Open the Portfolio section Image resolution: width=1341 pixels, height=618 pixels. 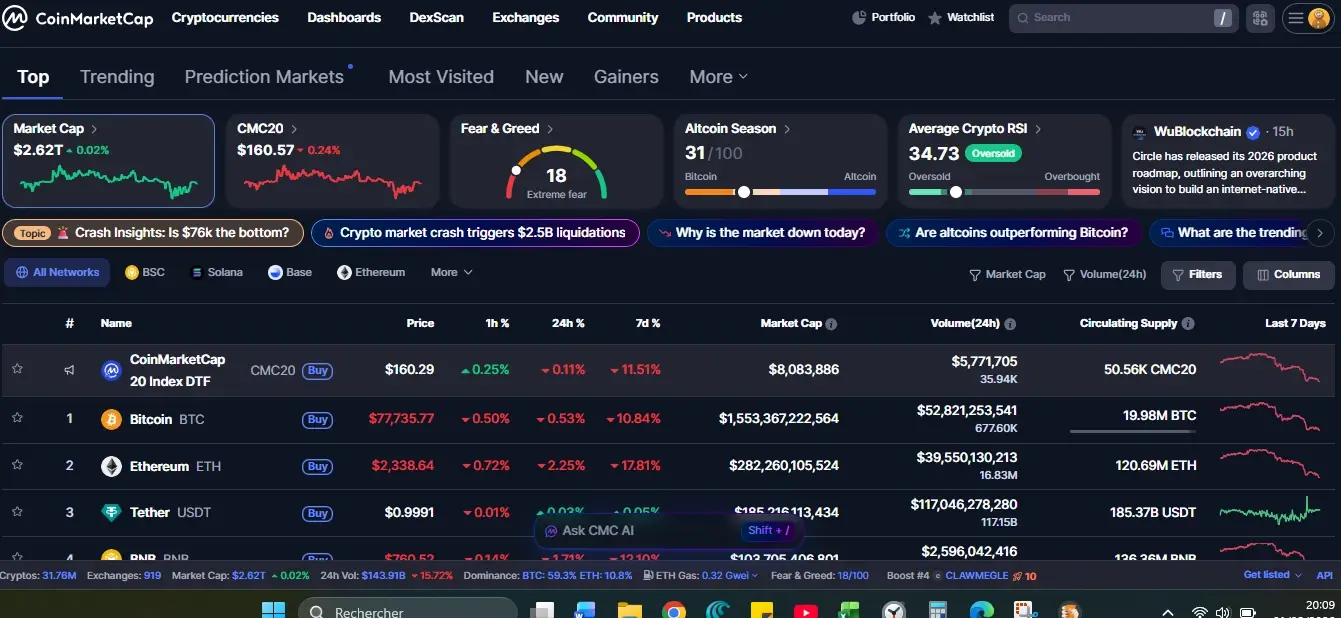883,17
